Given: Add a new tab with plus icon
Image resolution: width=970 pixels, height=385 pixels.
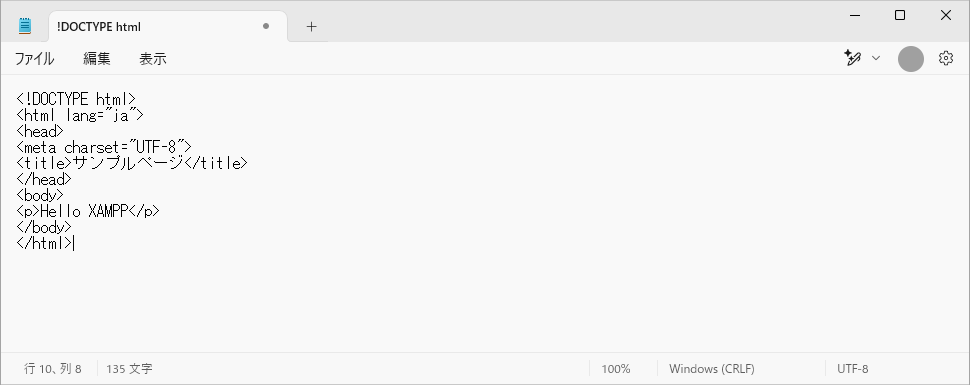Looking at the screenshot, I should [x=311, y=27].
